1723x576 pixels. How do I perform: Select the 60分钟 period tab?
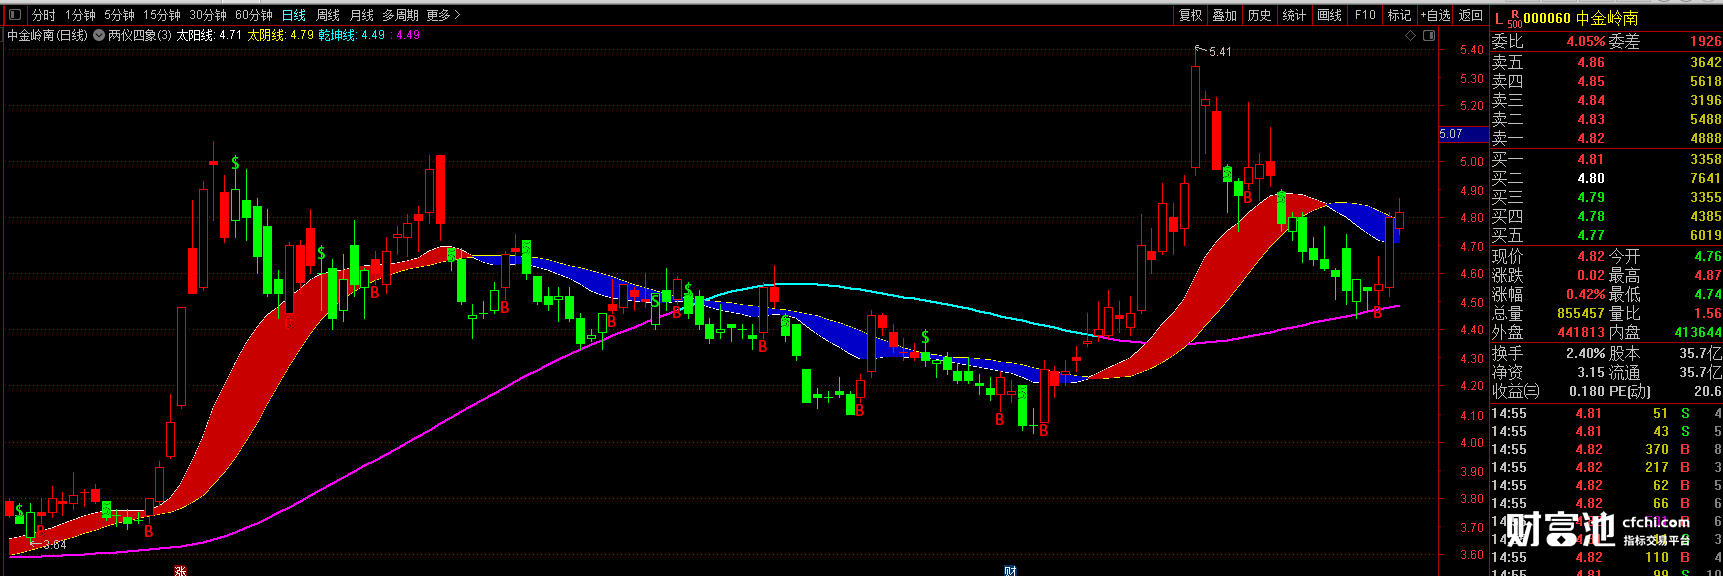click(254, 15)
